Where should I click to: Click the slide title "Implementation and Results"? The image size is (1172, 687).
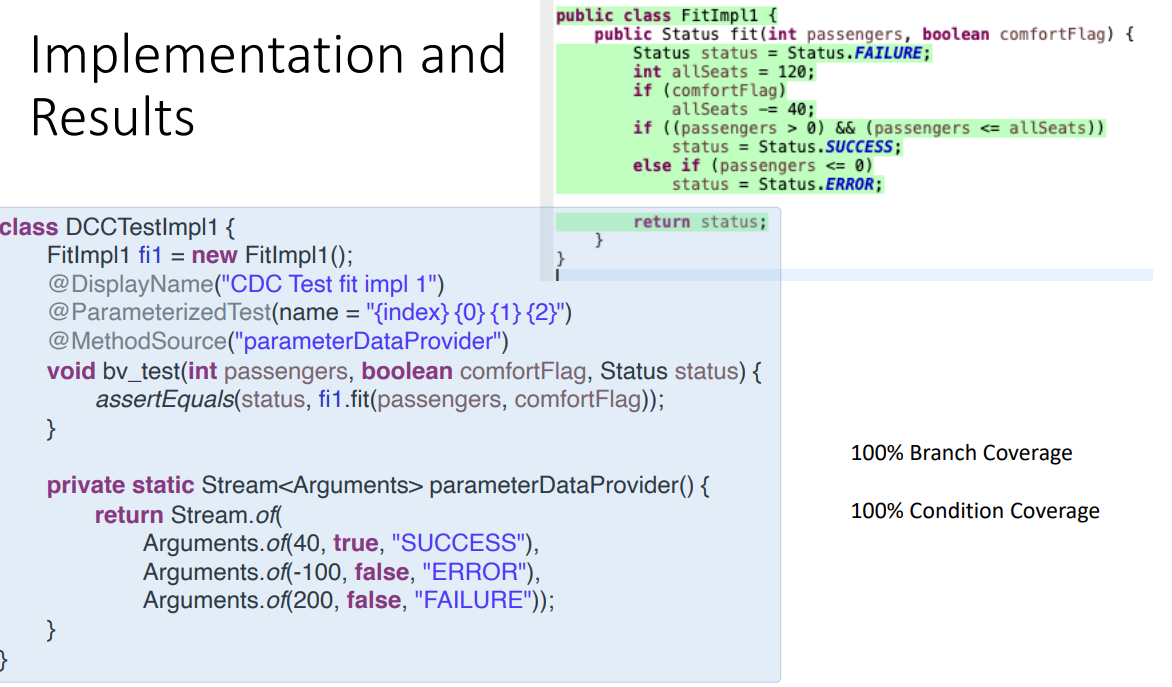268,86
